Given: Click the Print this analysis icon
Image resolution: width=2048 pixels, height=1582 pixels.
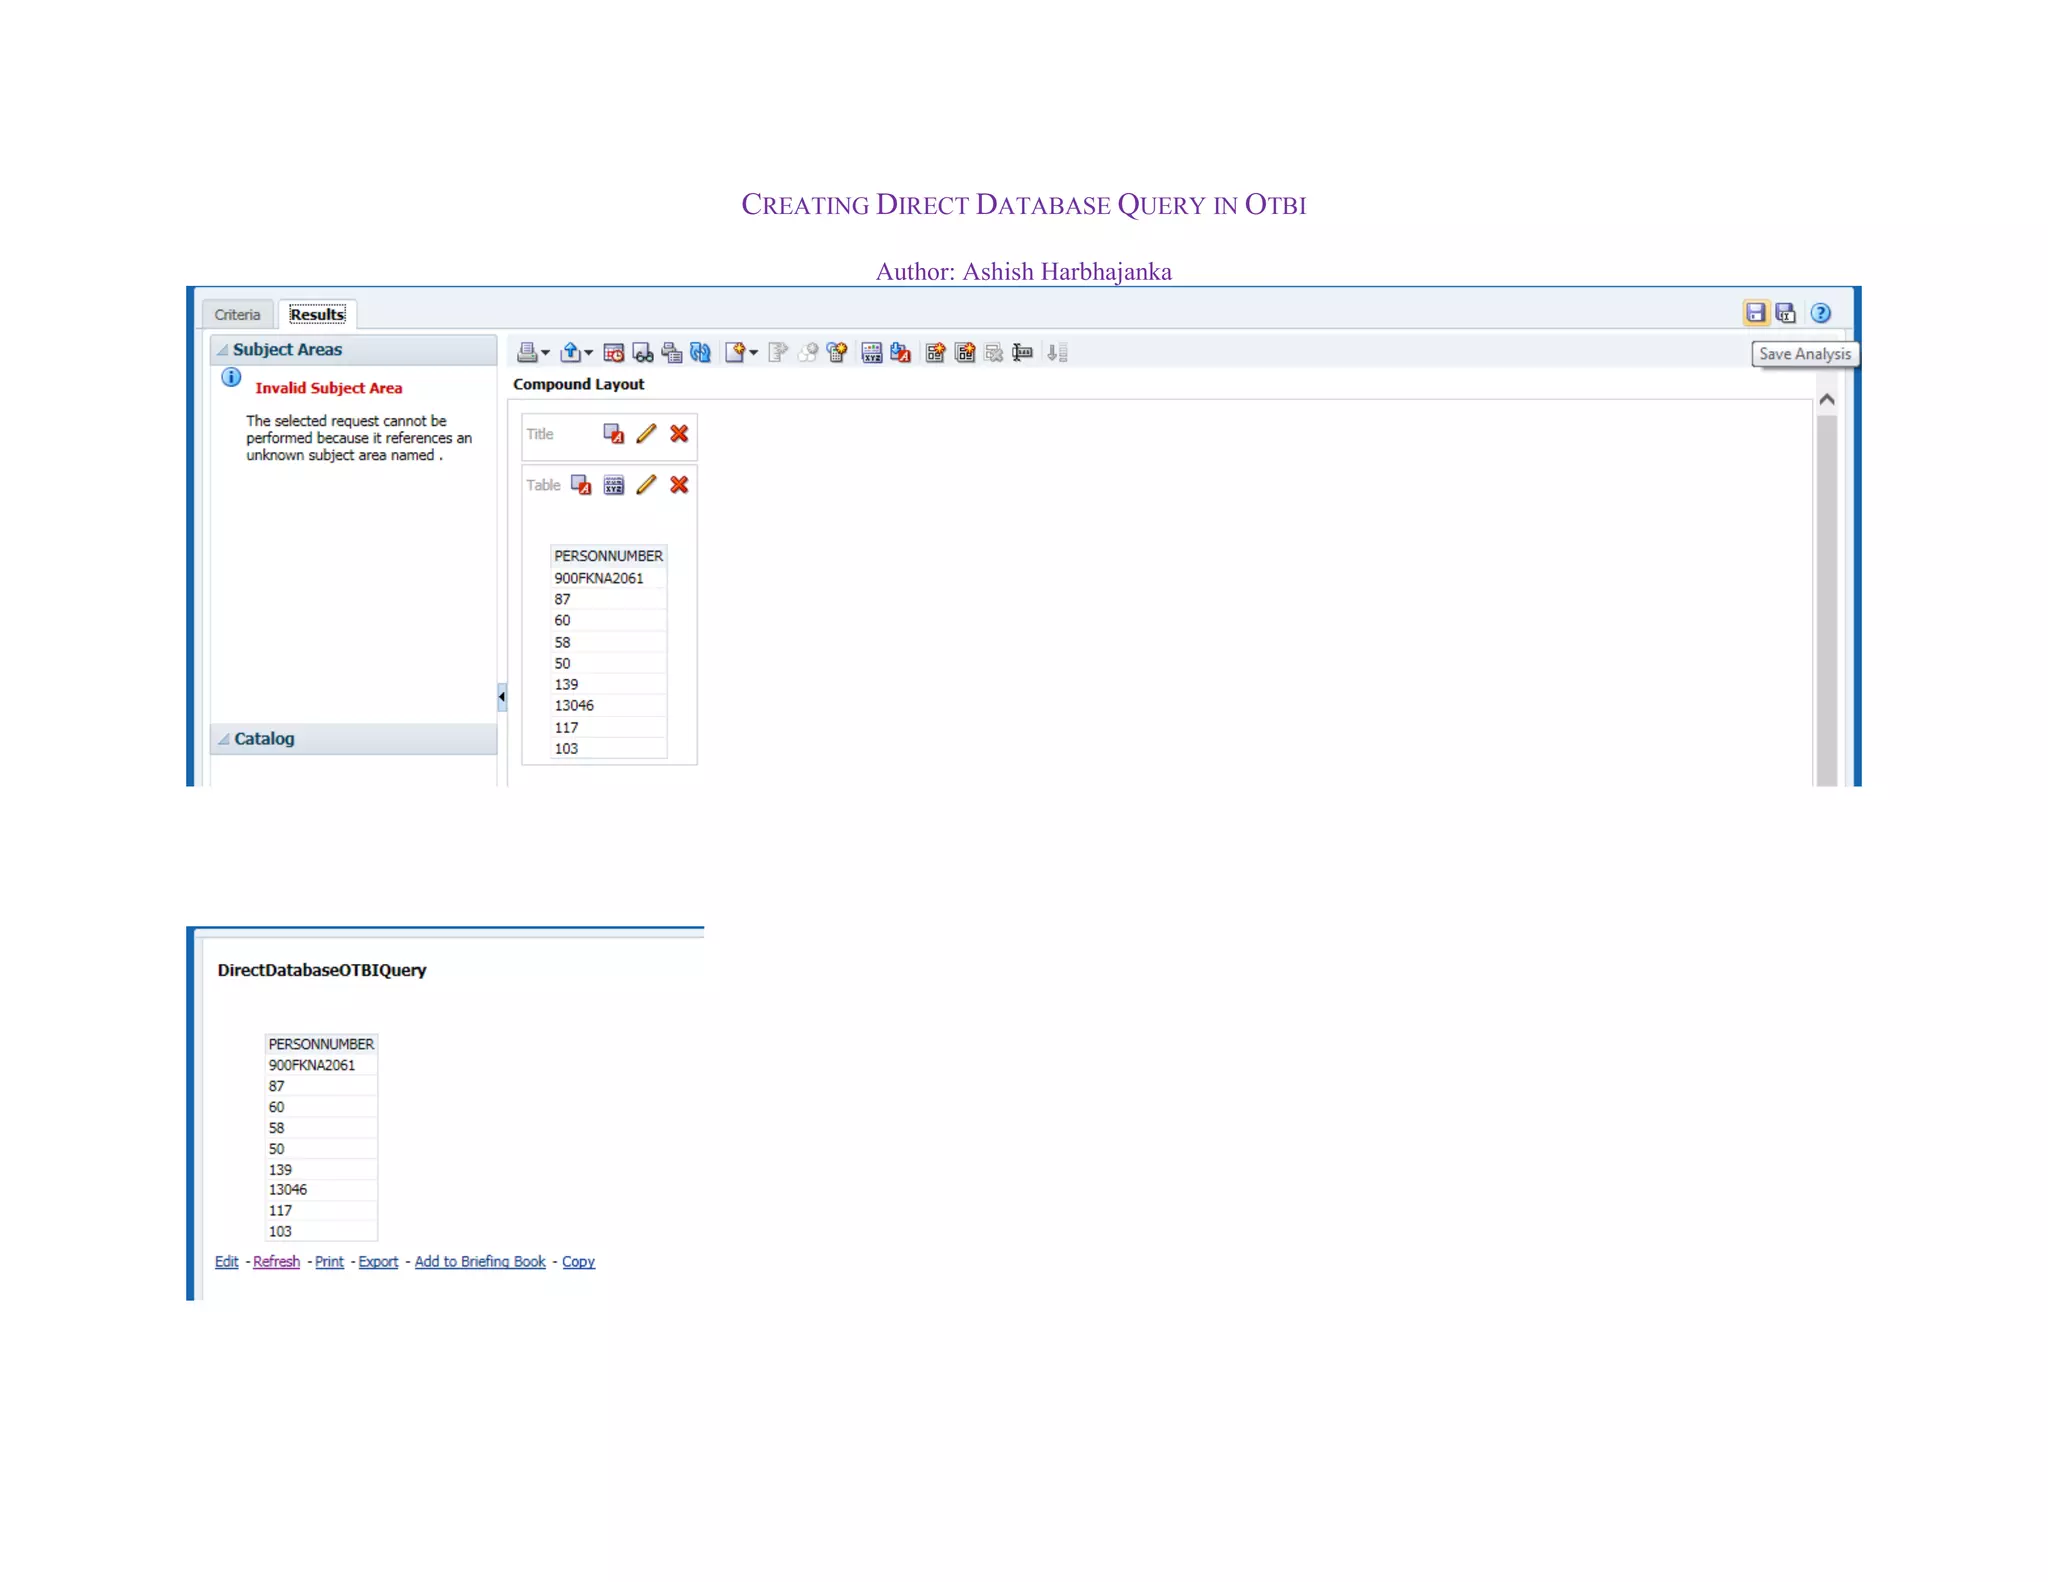Looking at the screenshot, I should (x=526, y=352).
